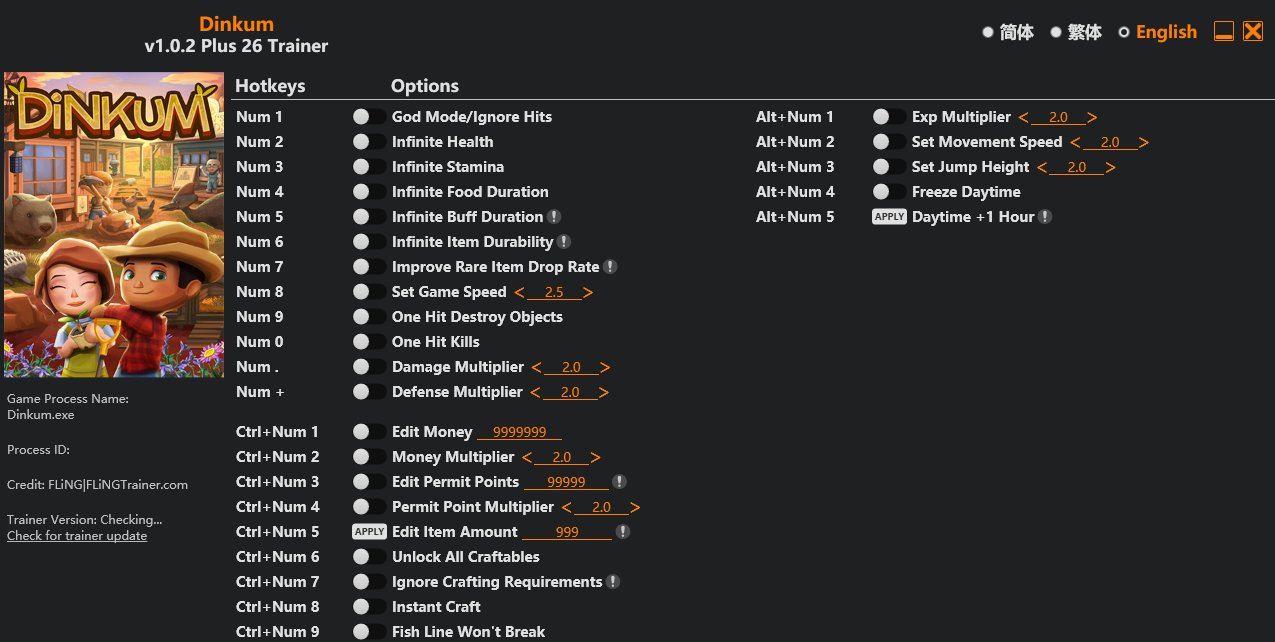Image resolution: width=1275 pixels, height=642 pixels.
Task: Enable Infinite Stamina switch
Action: click(x=369, y=167)
